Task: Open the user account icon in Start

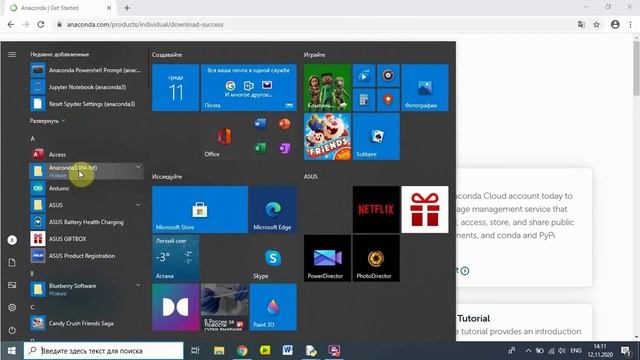Action: [12, 240]
